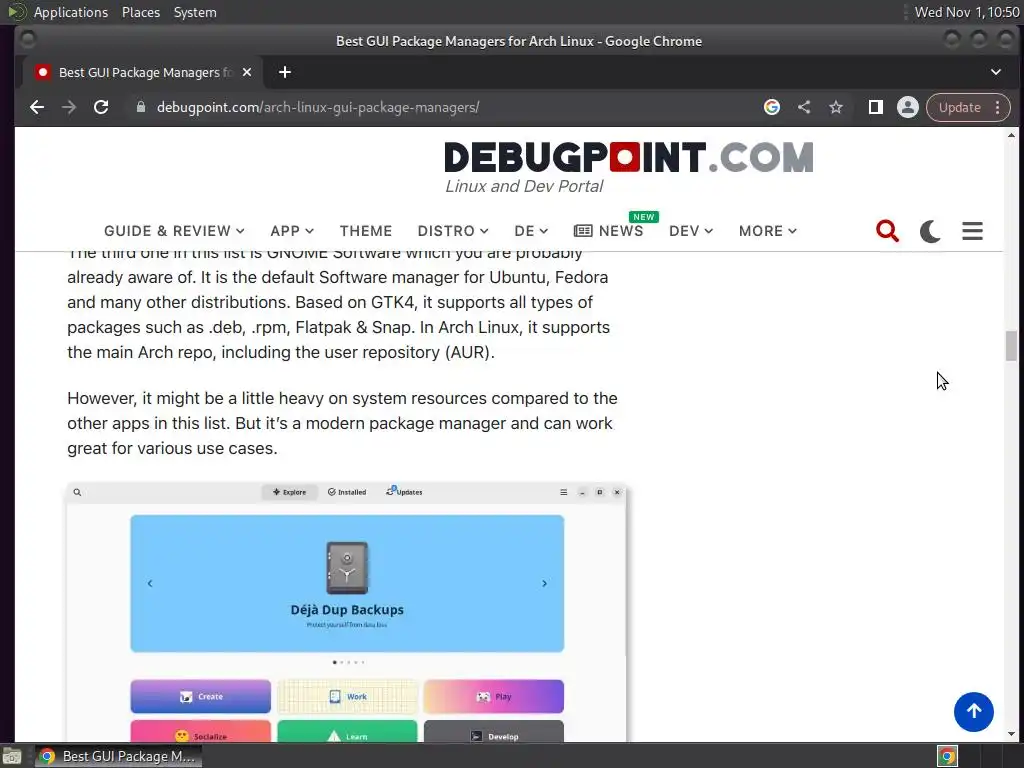
Task: Bookmark this page with the star
Action: (x=836, y=107)
